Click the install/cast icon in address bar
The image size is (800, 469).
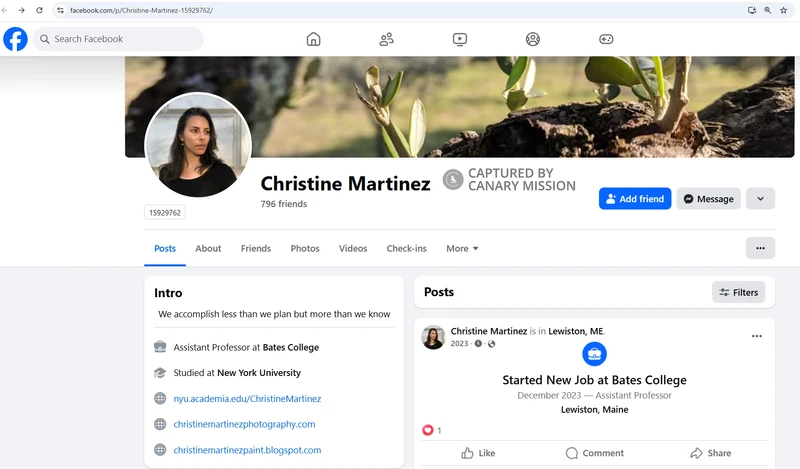pyautogui.click(x=752, y=10)
